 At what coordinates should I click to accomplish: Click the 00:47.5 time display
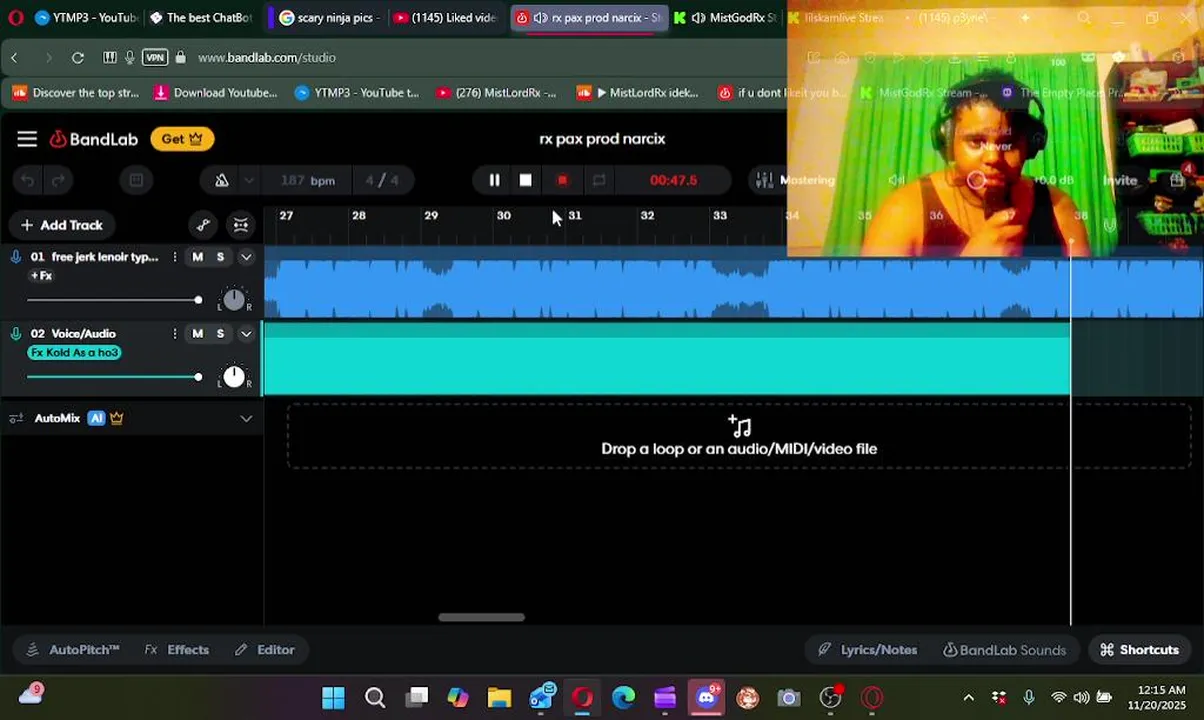pos(673,180)
